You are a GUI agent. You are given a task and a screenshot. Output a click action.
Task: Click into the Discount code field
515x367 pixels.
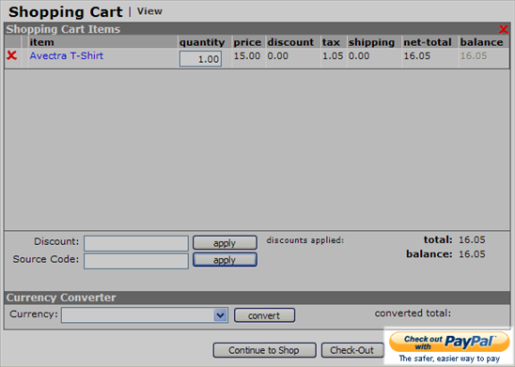[136, 243]
